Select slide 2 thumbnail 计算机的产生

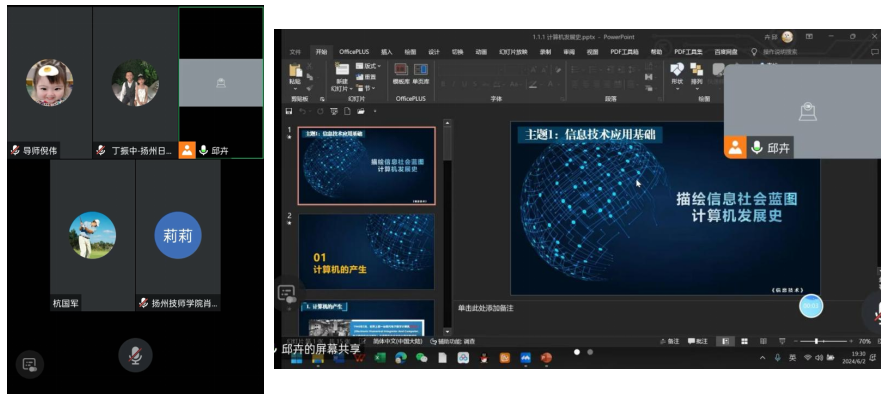click(367, 251)
